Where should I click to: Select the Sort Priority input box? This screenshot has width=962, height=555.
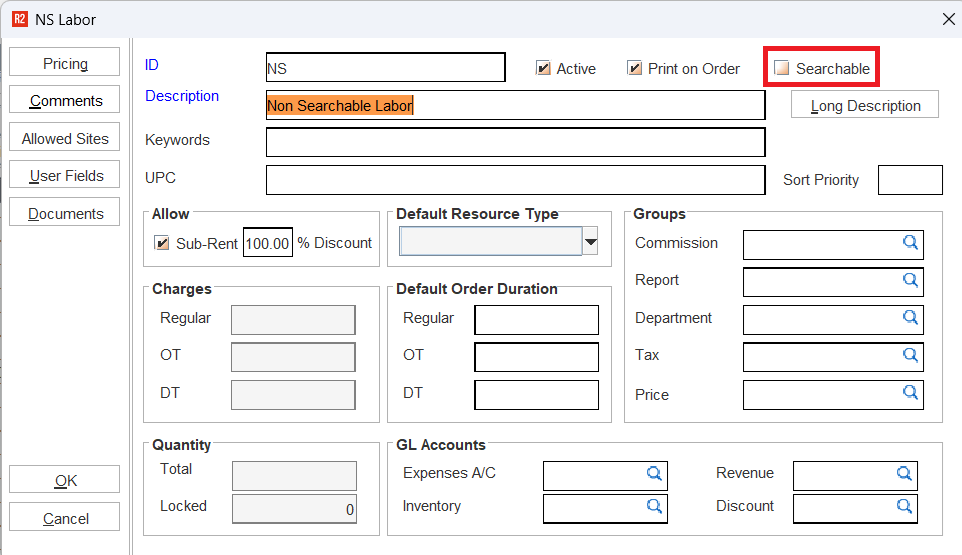coord(909,180)
